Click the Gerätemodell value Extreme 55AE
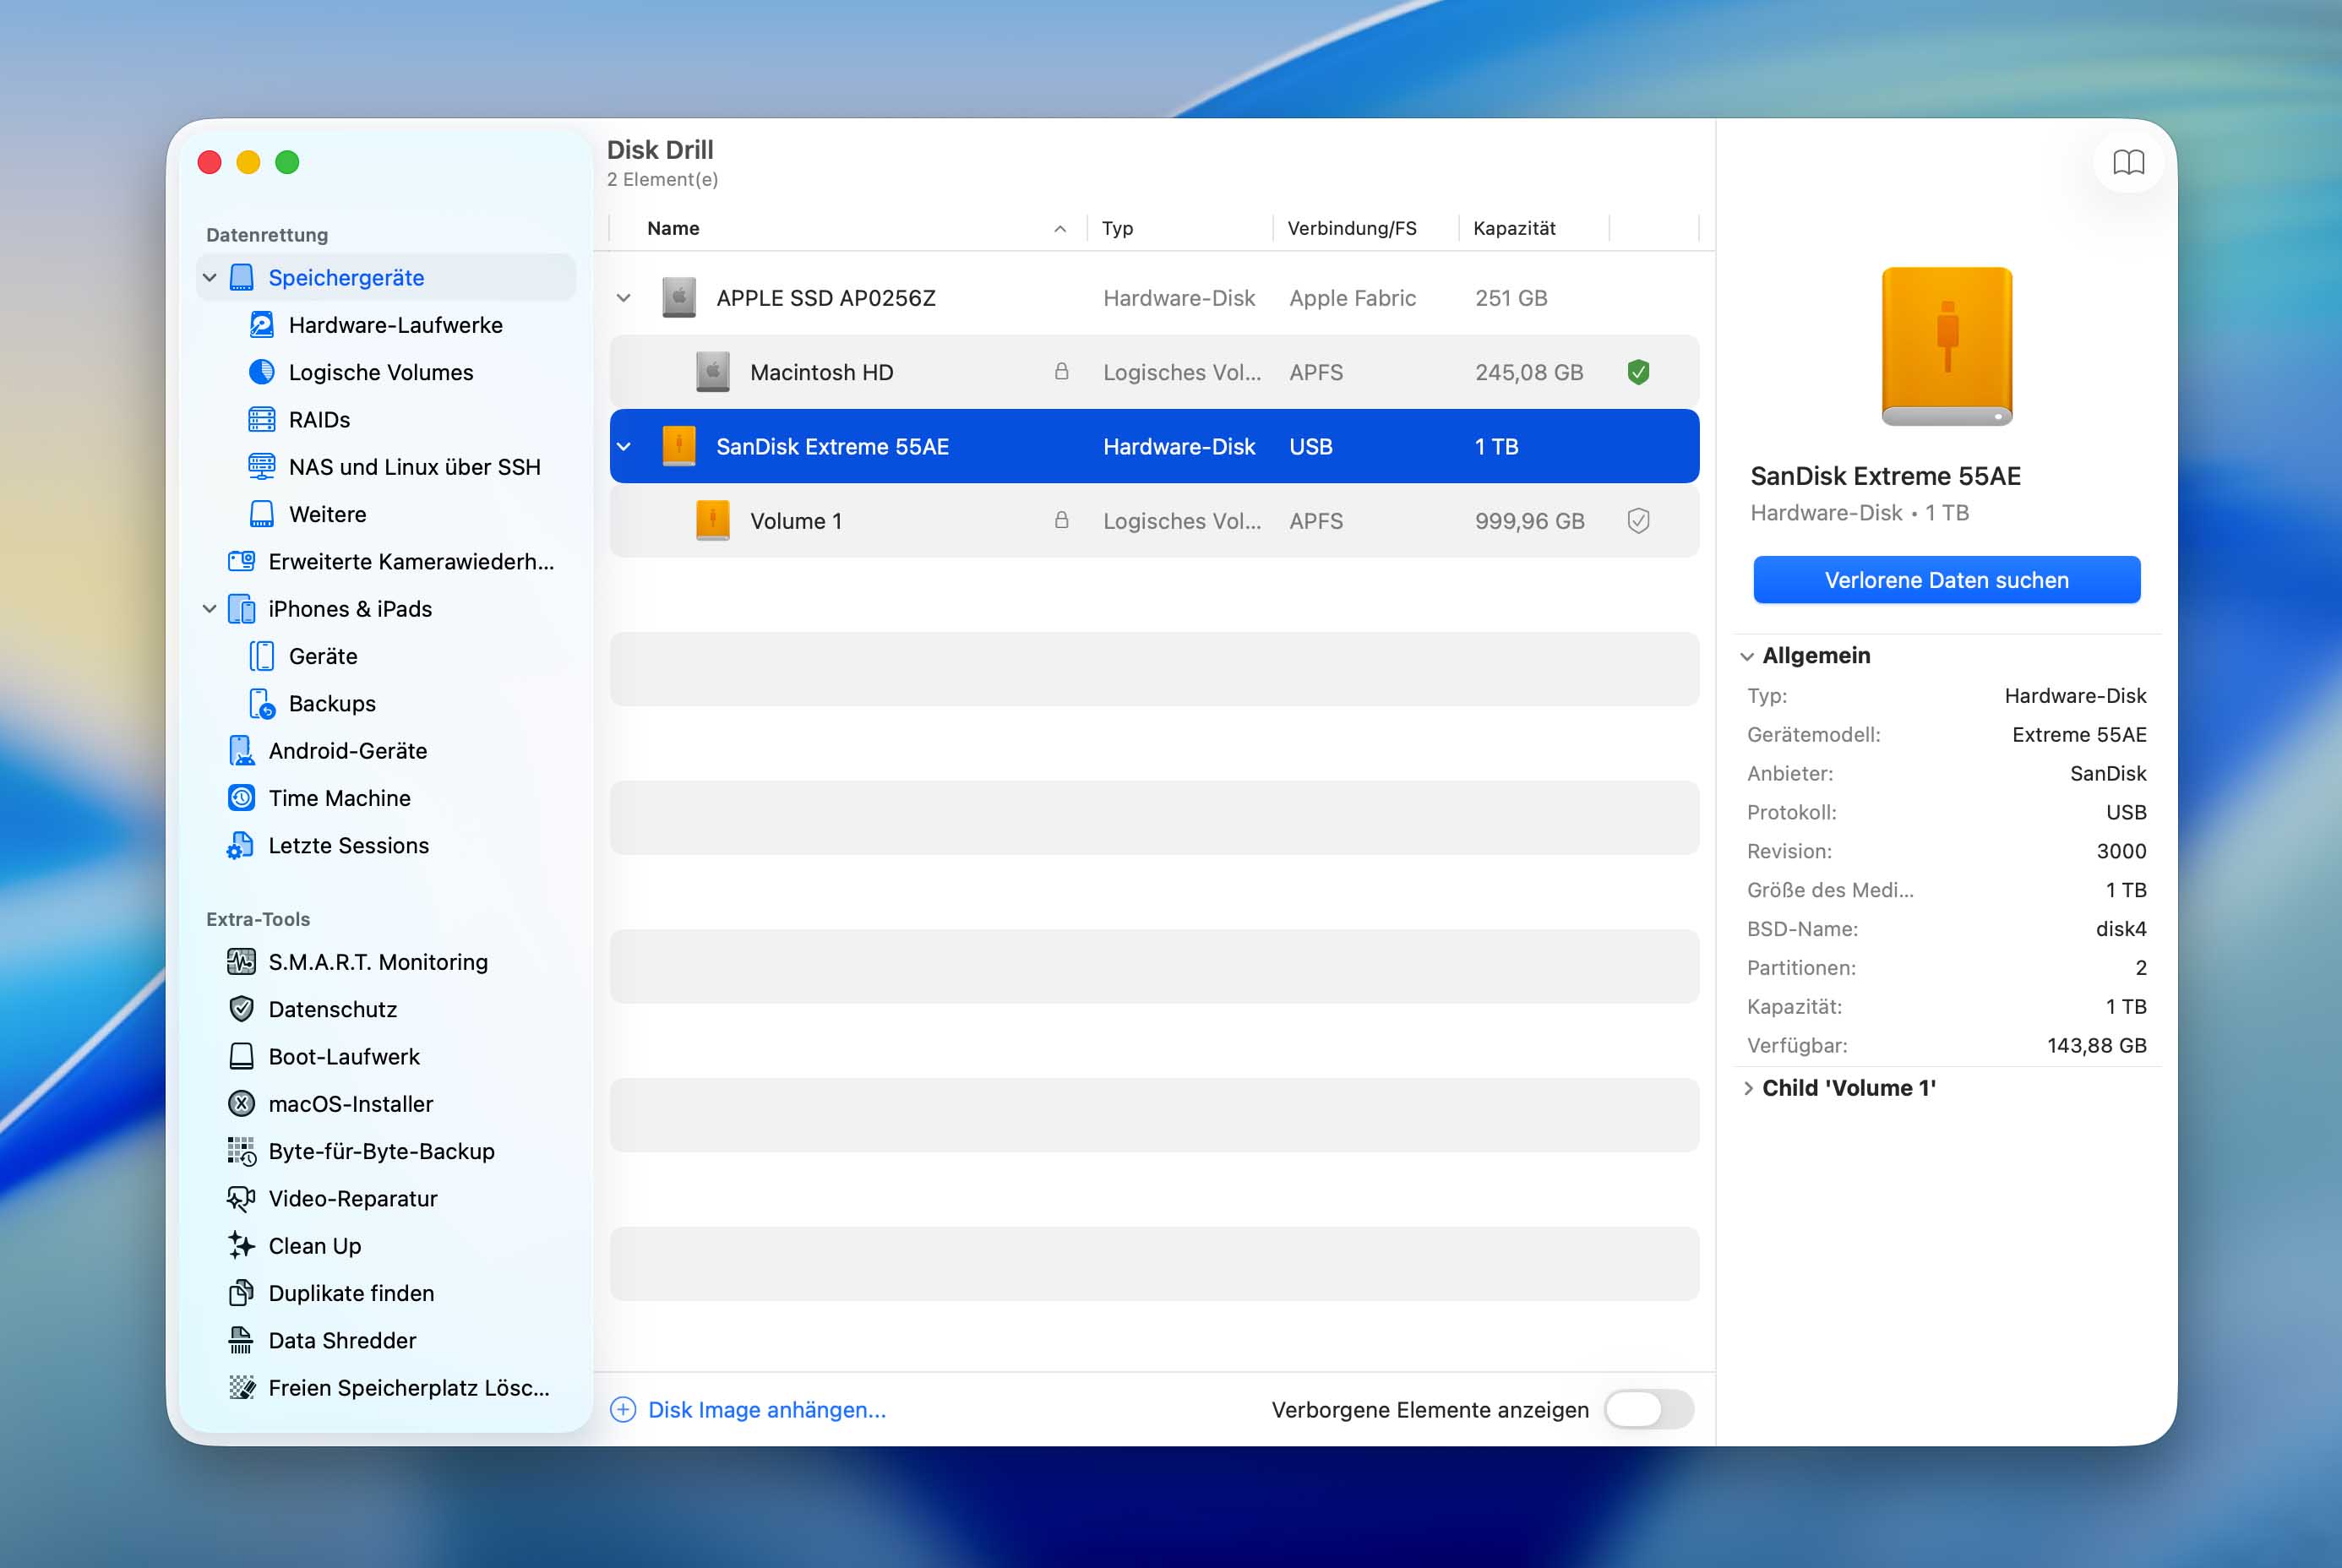Screen dimensions: 2342x1568 [x=2079, y=734]
